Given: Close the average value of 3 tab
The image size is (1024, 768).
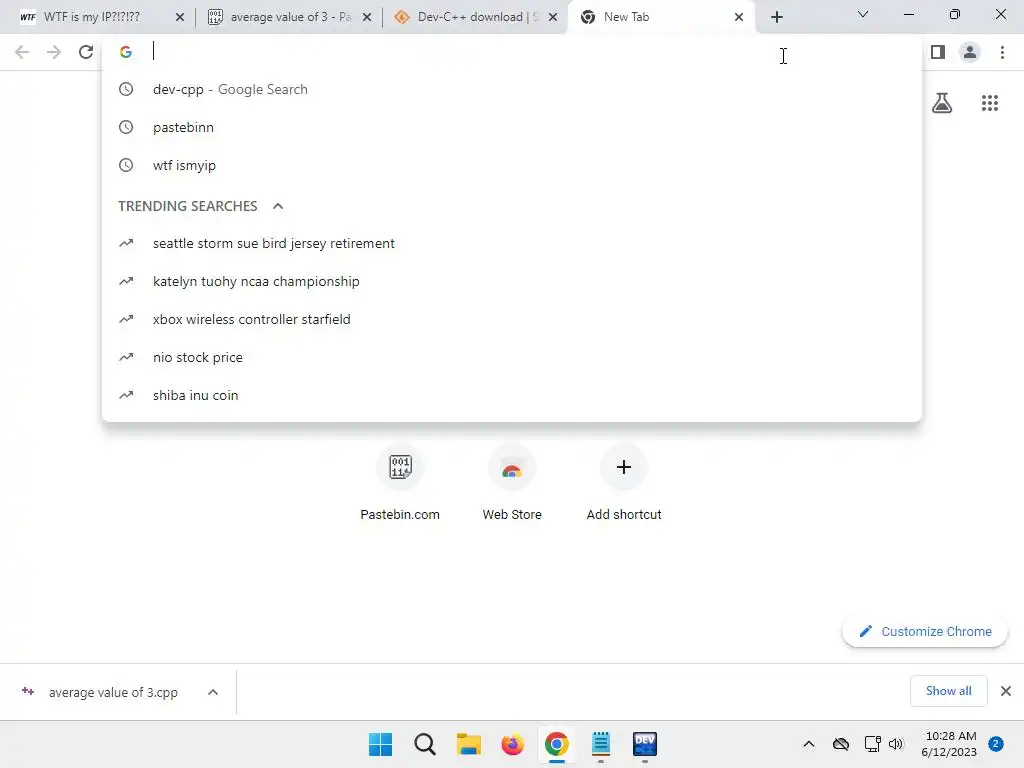Looking at the screenshot, I should click(x=367, y=18).
